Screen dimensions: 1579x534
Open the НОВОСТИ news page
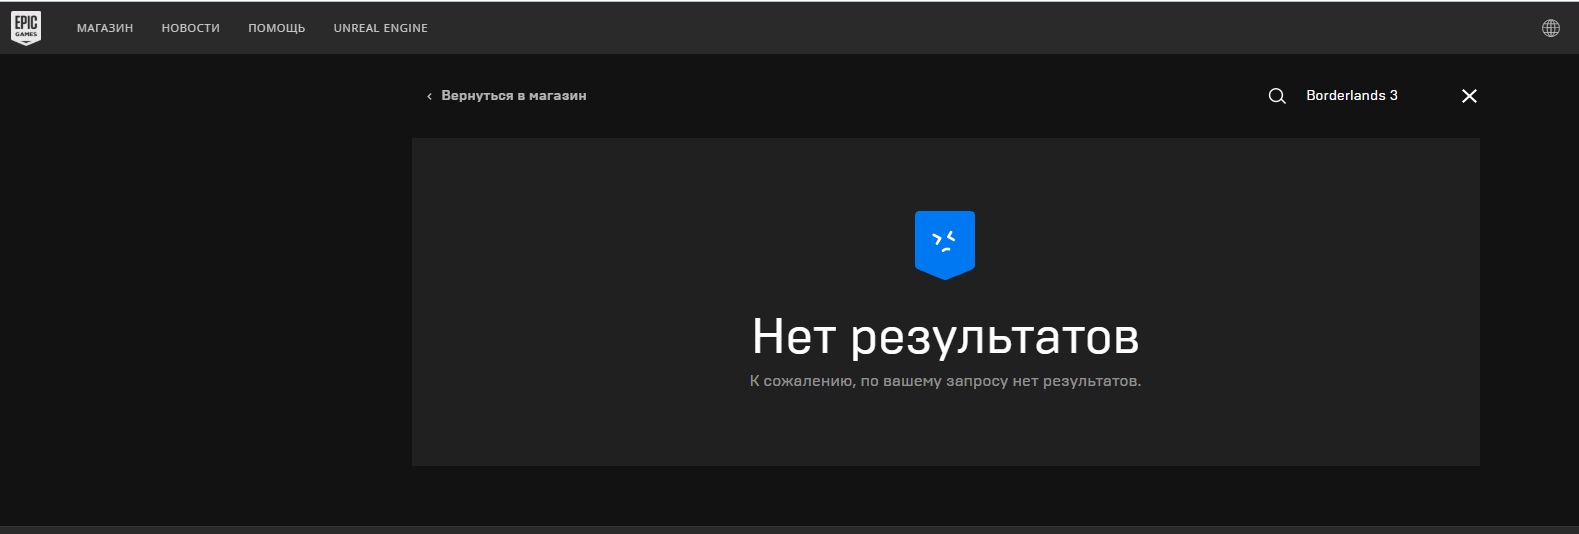point(191,28)
